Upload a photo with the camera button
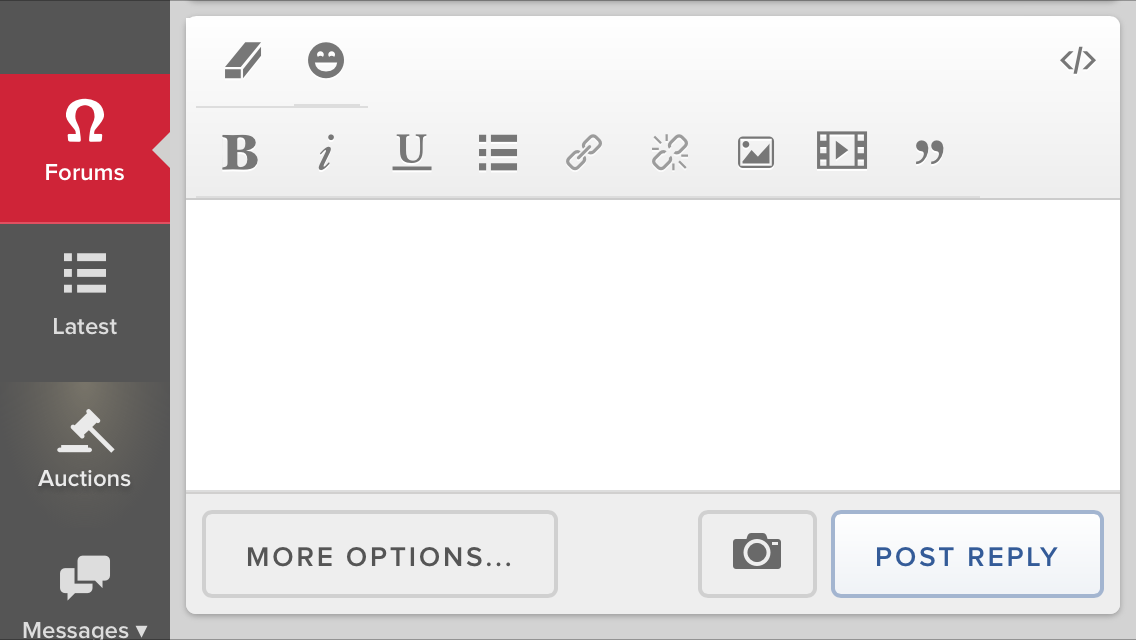 [757, 554]
